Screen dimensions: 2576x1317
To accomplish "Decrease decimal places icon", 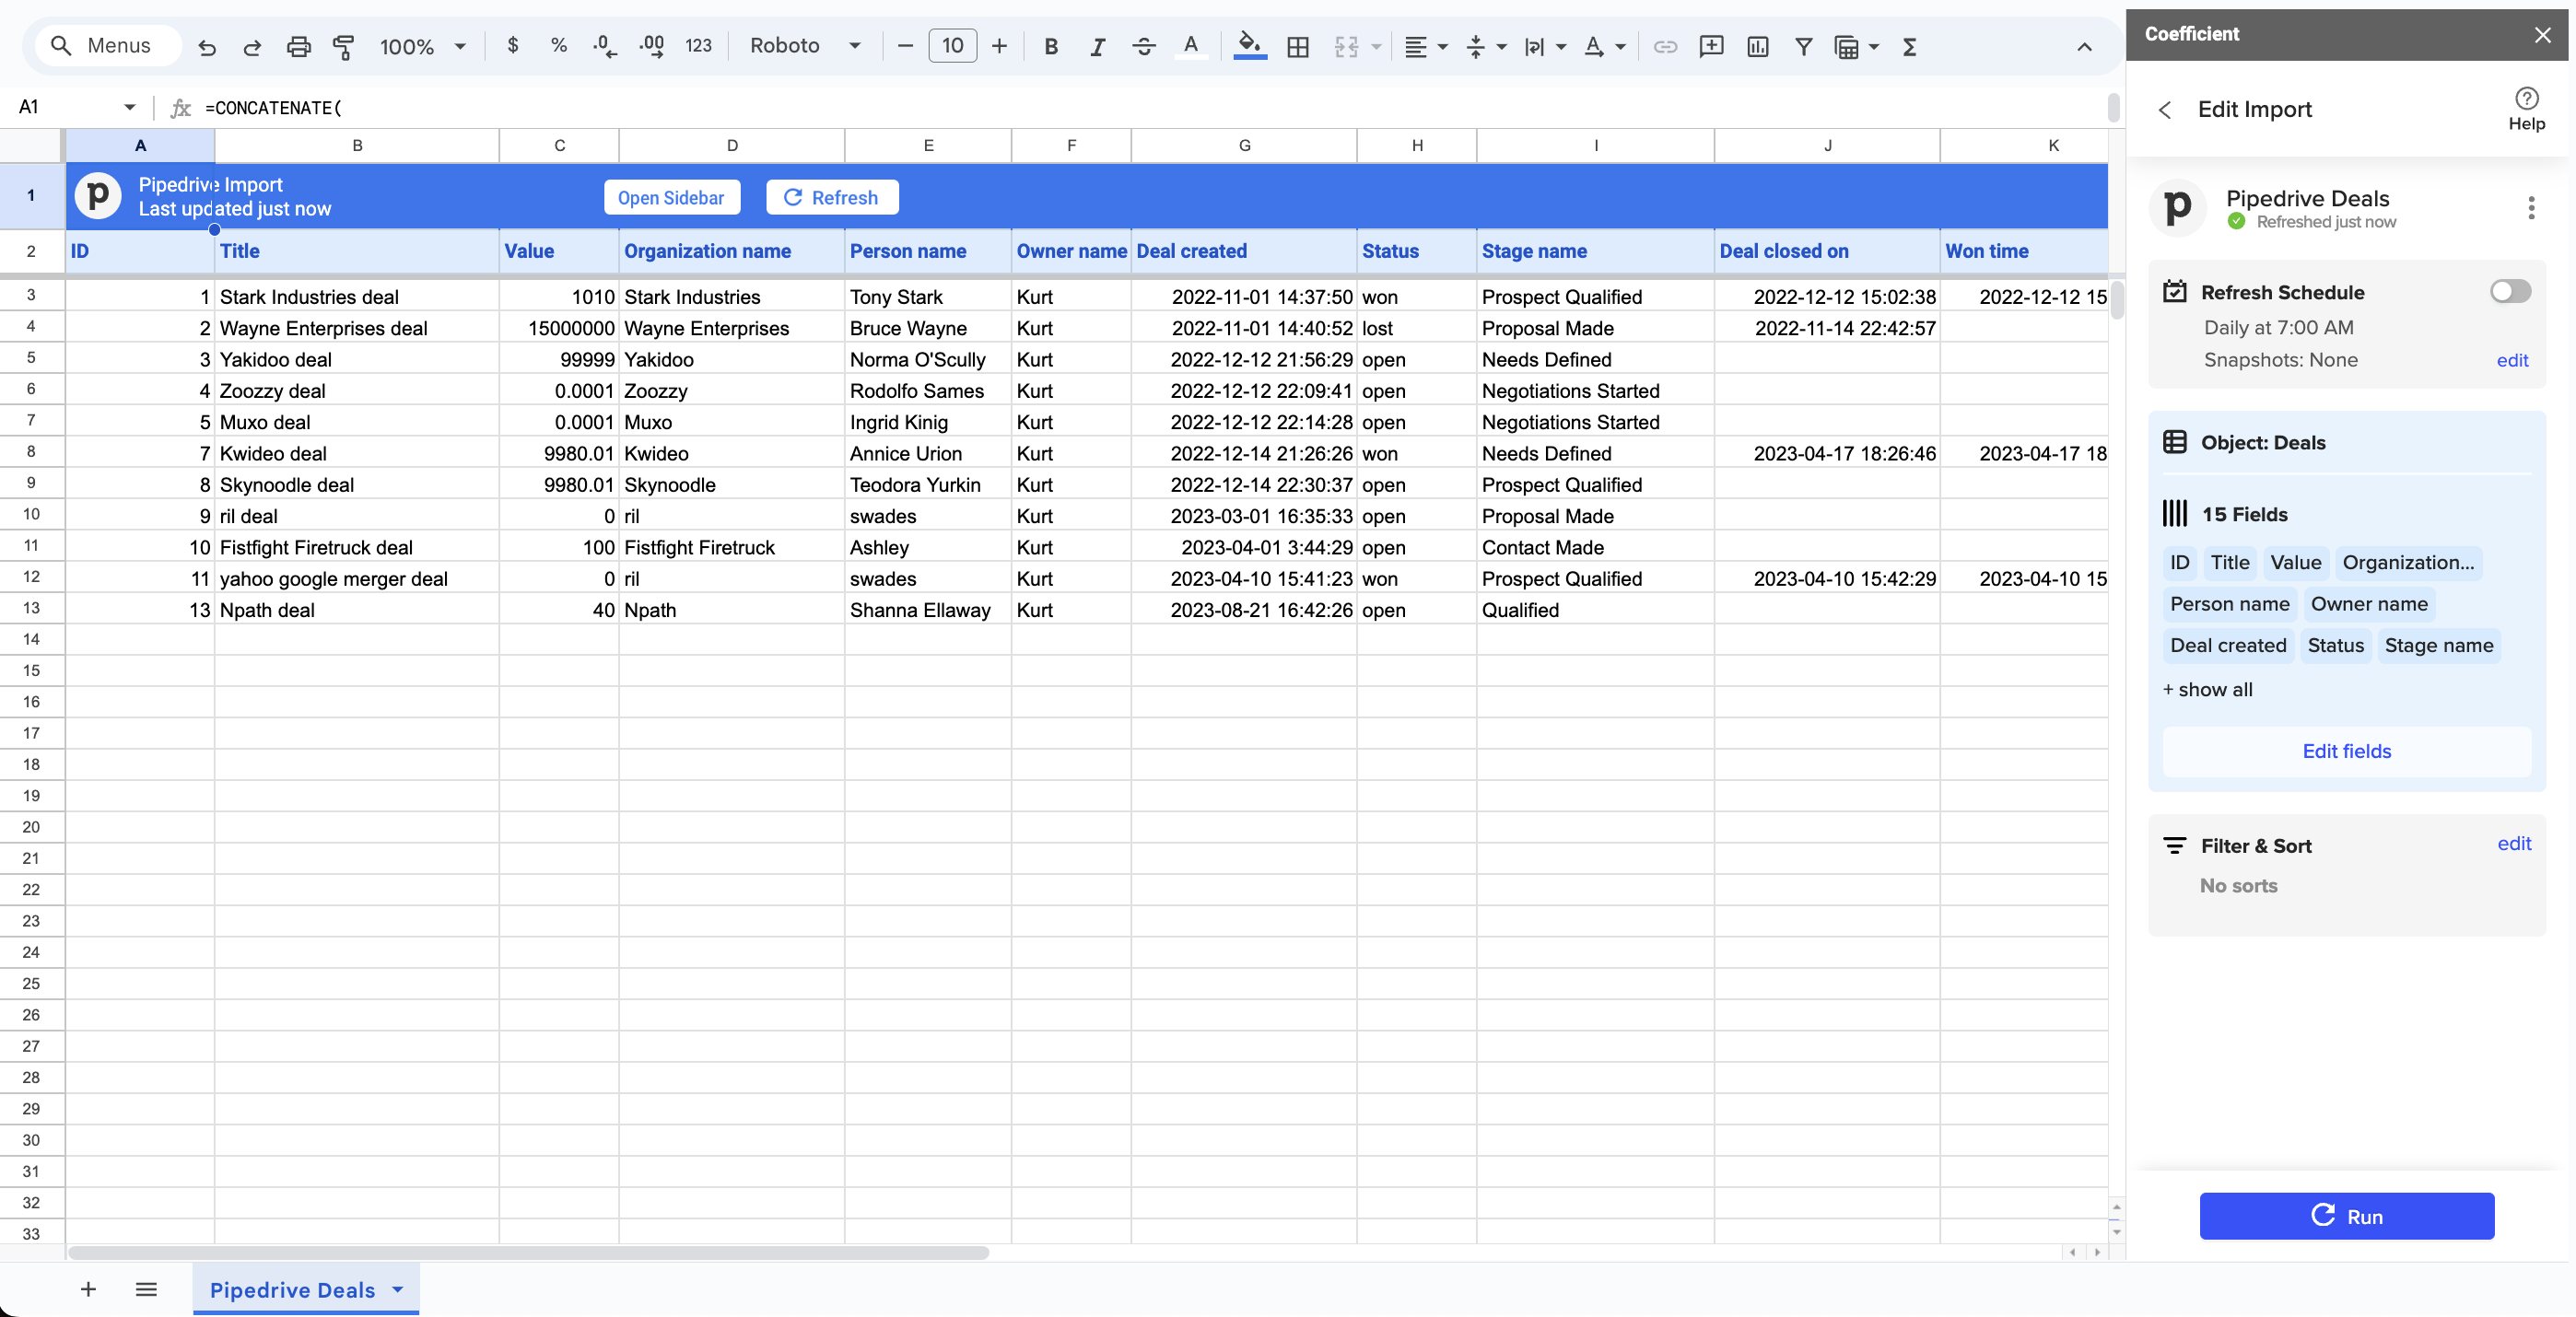I will (605, 46).
